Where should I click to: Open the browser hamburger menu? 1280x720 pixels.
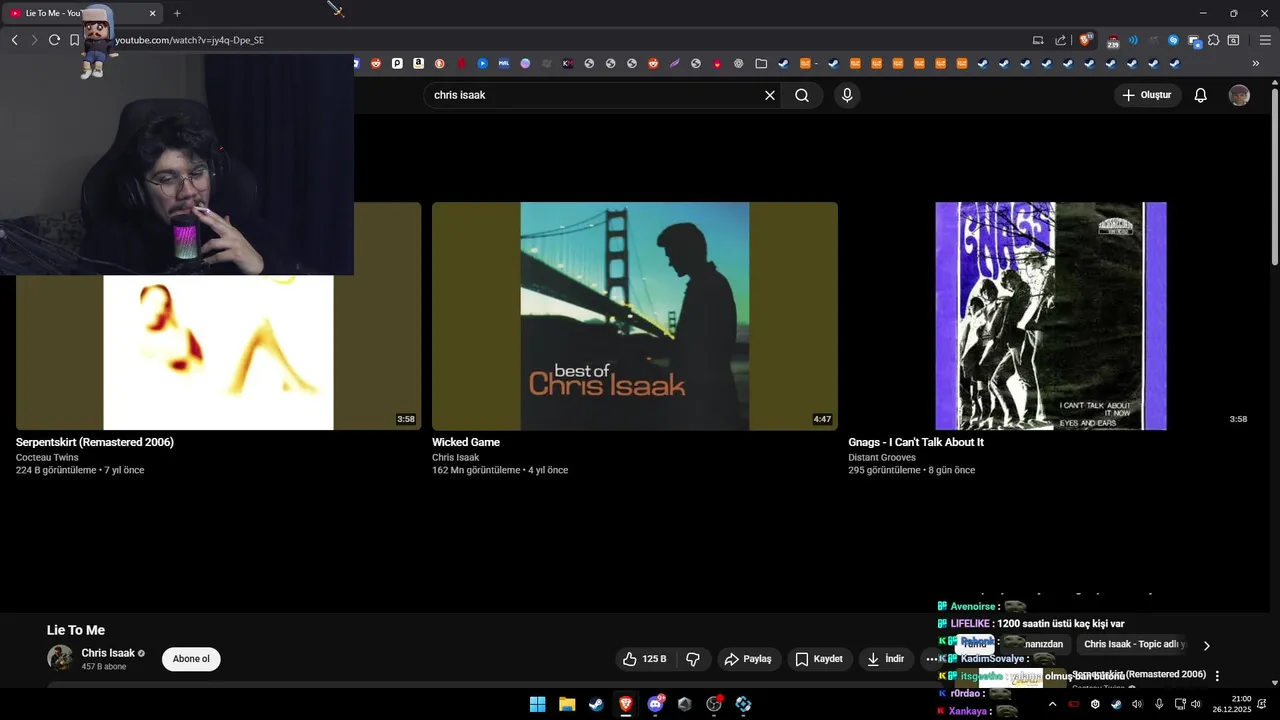1265,40
